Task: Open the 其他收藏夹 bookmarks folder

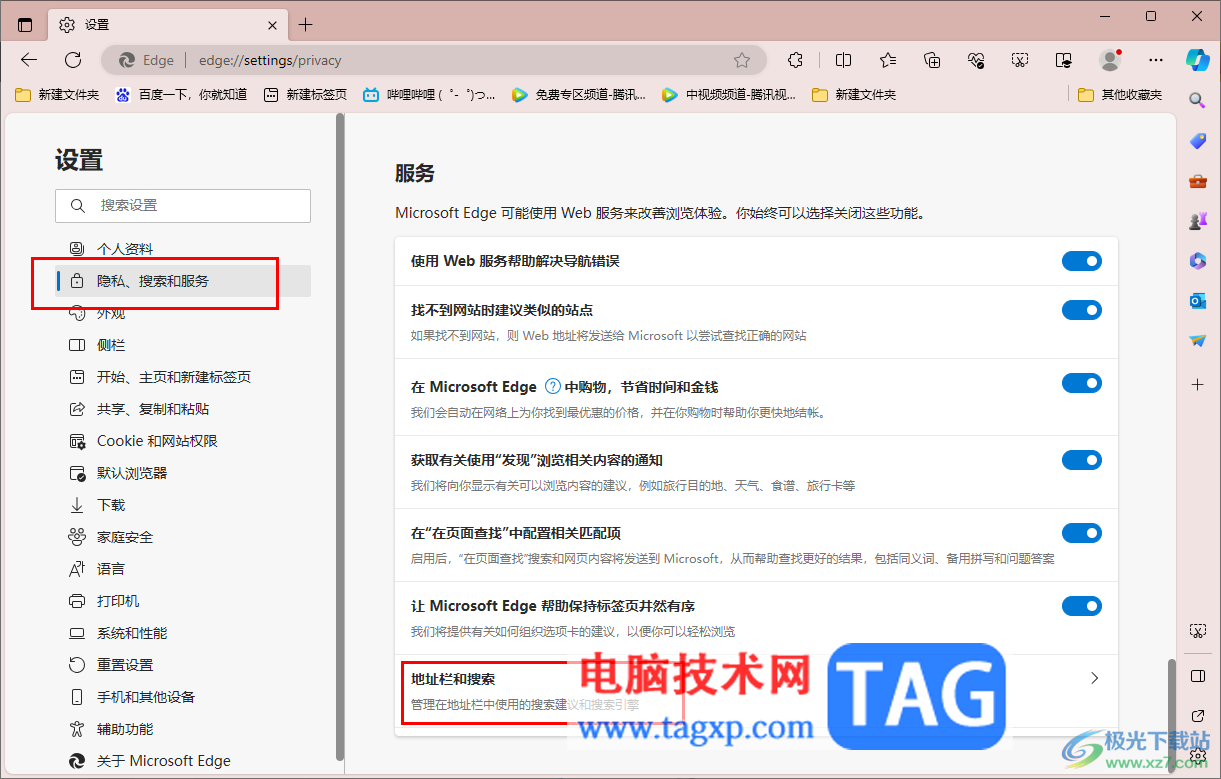Action: (1120, 95)
